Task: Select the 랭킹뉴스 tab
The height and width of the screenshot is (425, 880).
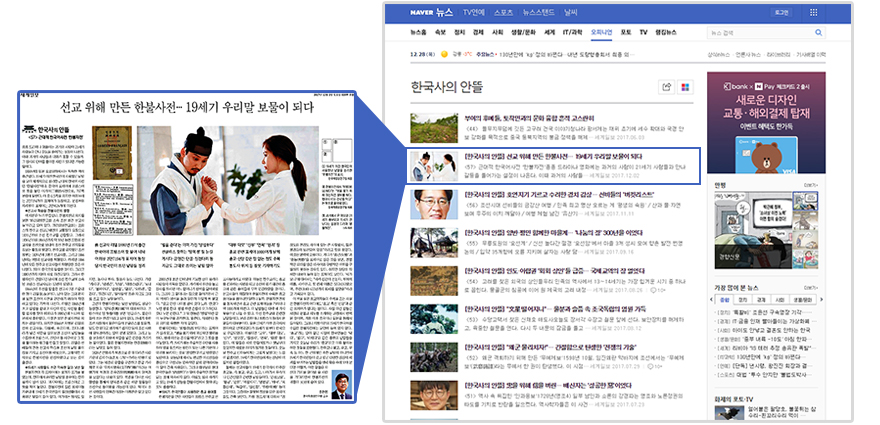Action: tap(666, 33)
